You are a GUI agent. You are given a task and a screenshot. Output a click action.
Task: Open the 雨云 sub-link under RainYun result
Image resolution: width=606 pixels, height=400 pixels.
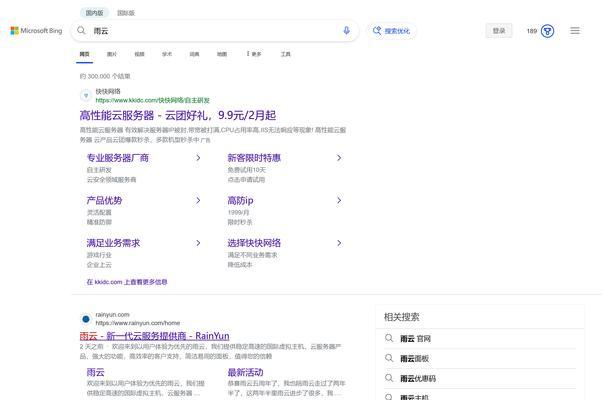point(95,372)
